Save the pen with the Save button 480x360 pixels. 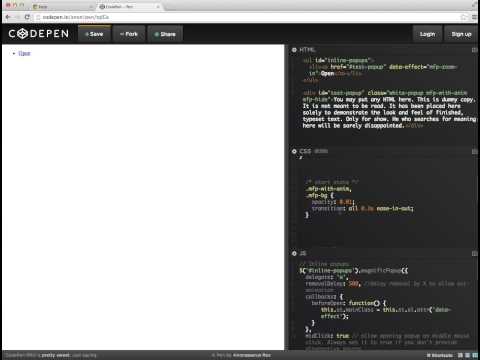click(94, 34)
